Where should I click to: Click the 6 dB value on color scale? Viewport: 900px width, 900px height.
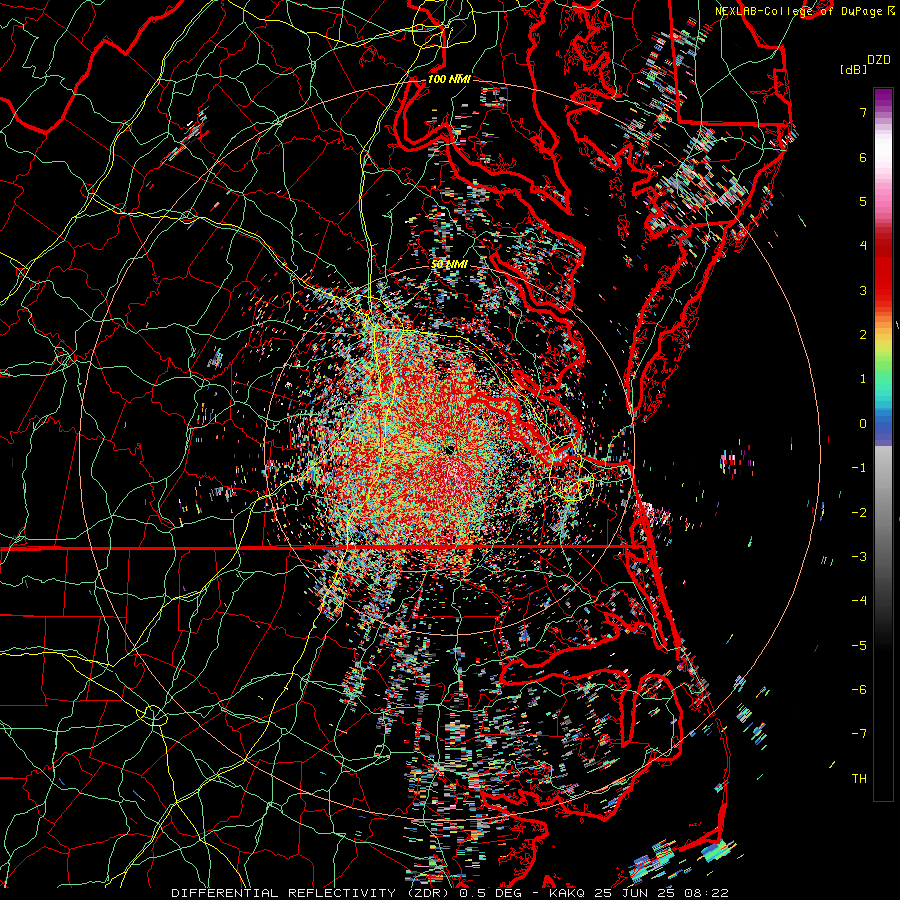click(x=863, y=157)
